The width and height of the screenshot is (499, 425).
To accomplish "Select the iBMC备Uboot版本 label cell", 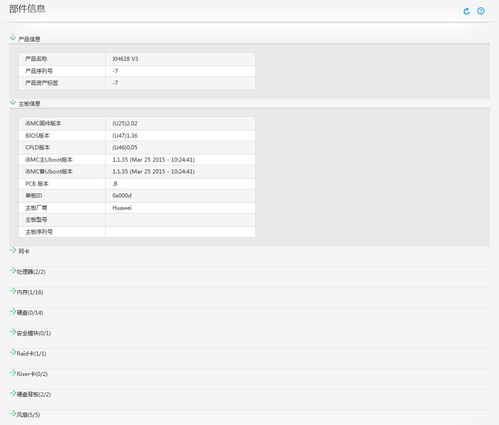I will (62, 171).
